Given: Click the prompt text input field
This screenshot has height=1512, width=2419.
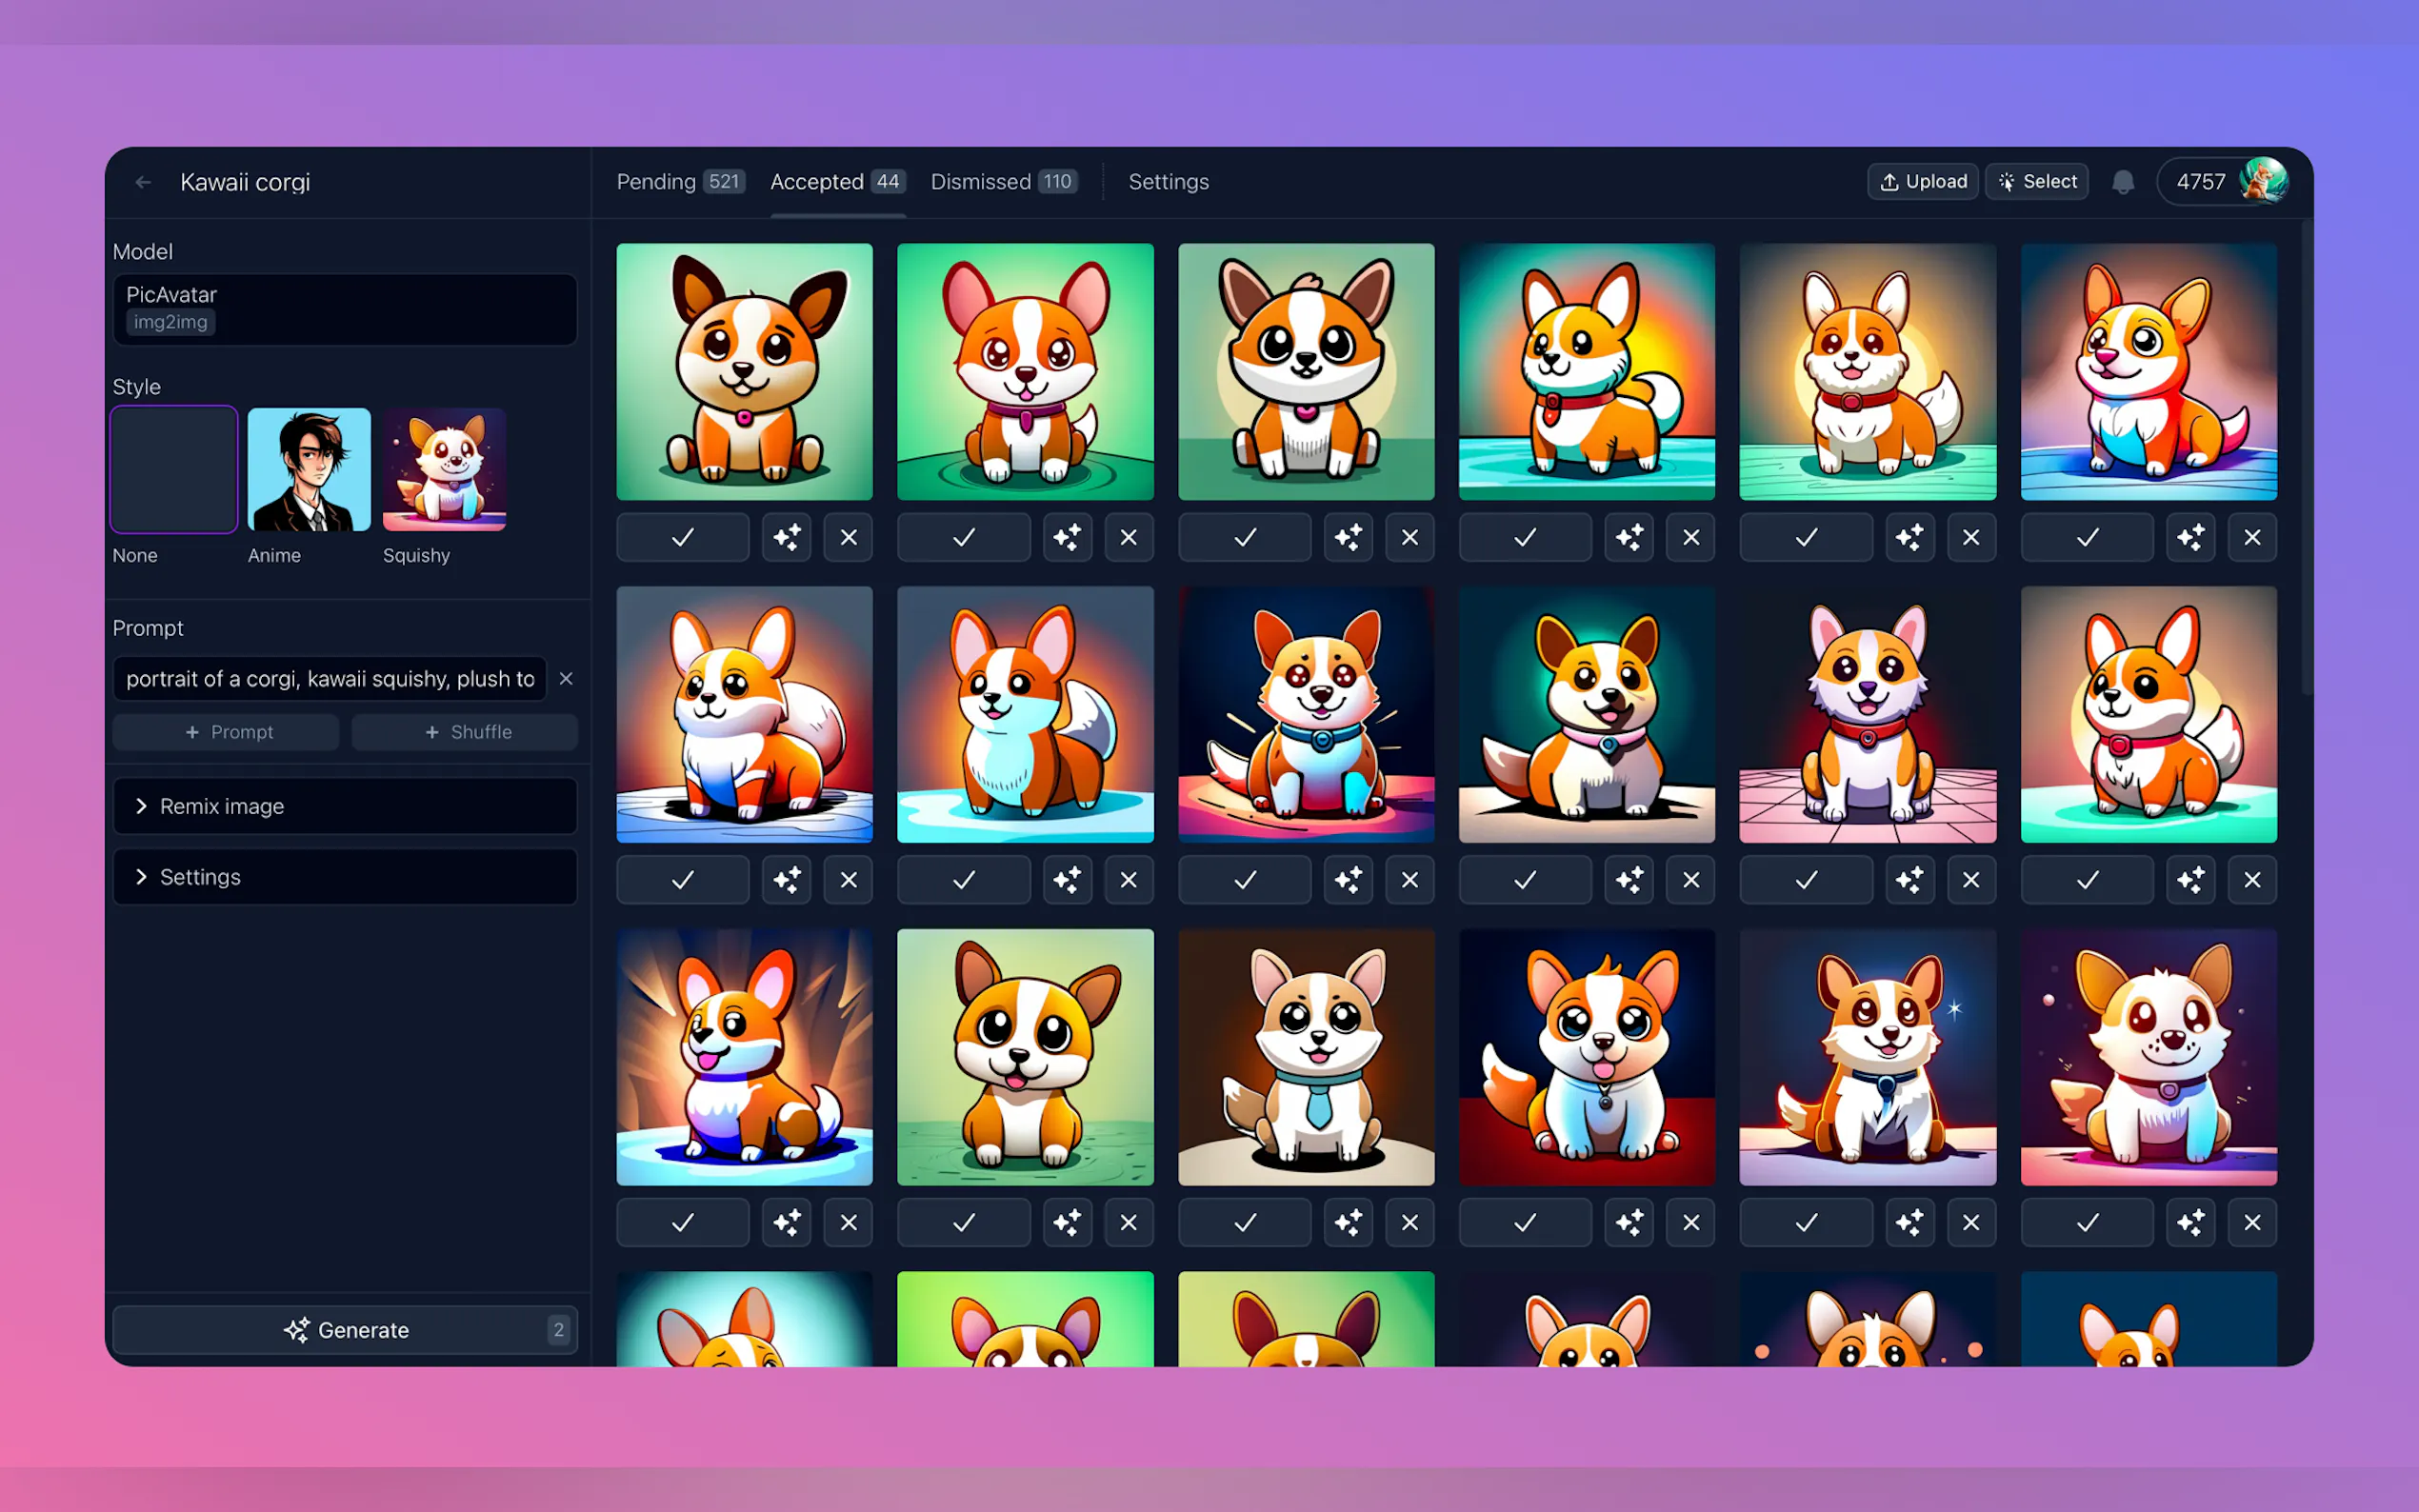Looking at the screenshot, I should pos(330,679).
